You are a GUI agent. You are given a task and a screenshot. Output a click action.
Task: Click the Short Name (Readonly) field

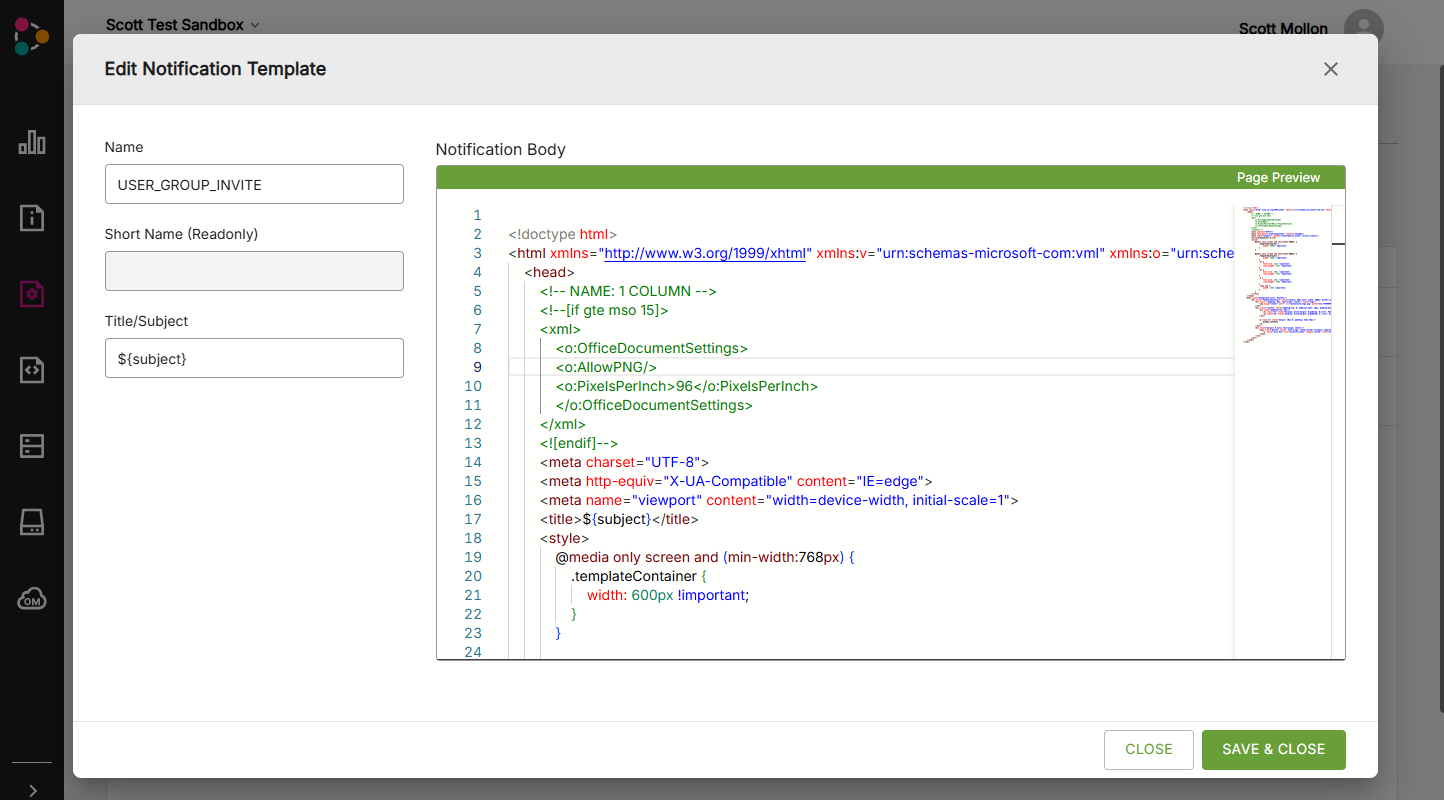(254, 271)
